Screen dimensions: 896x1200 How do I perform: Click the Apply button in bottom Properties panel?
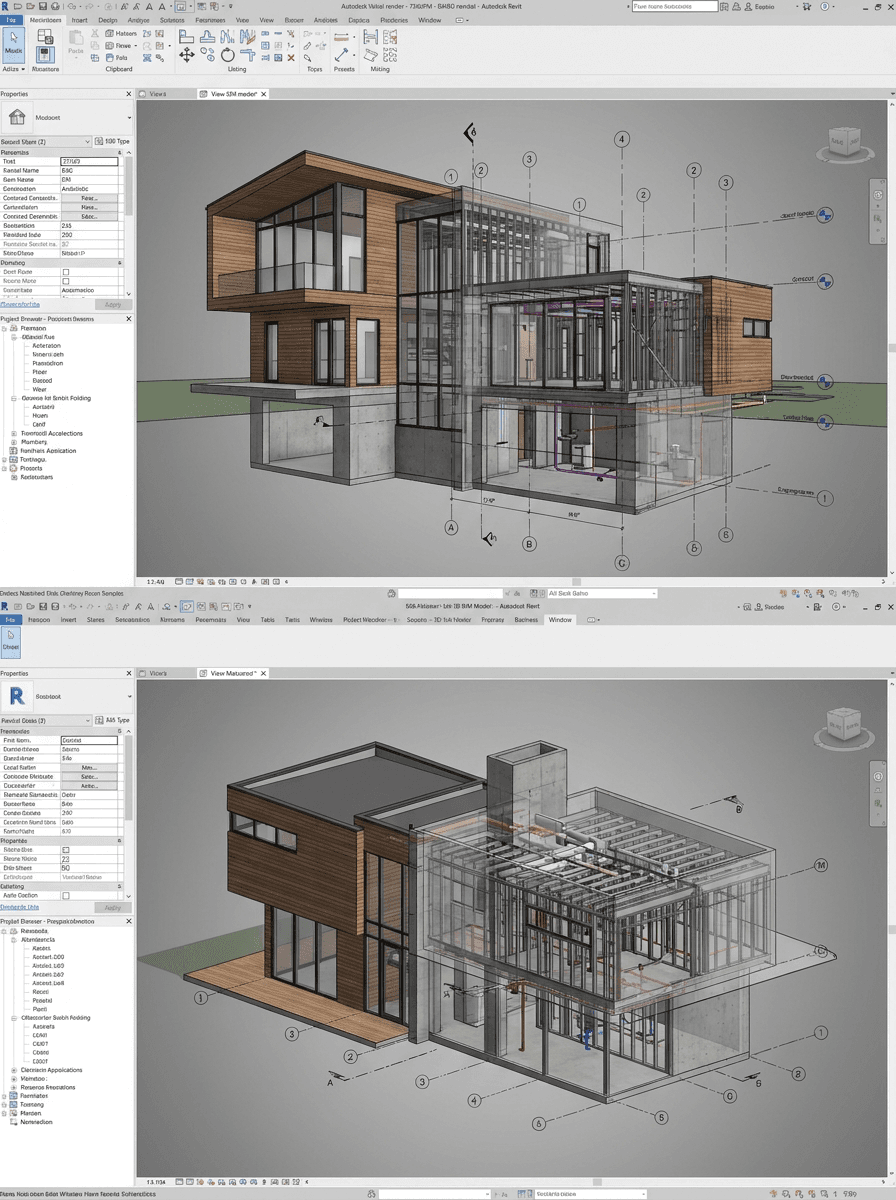pyautogui.click(x=113, y=908)
